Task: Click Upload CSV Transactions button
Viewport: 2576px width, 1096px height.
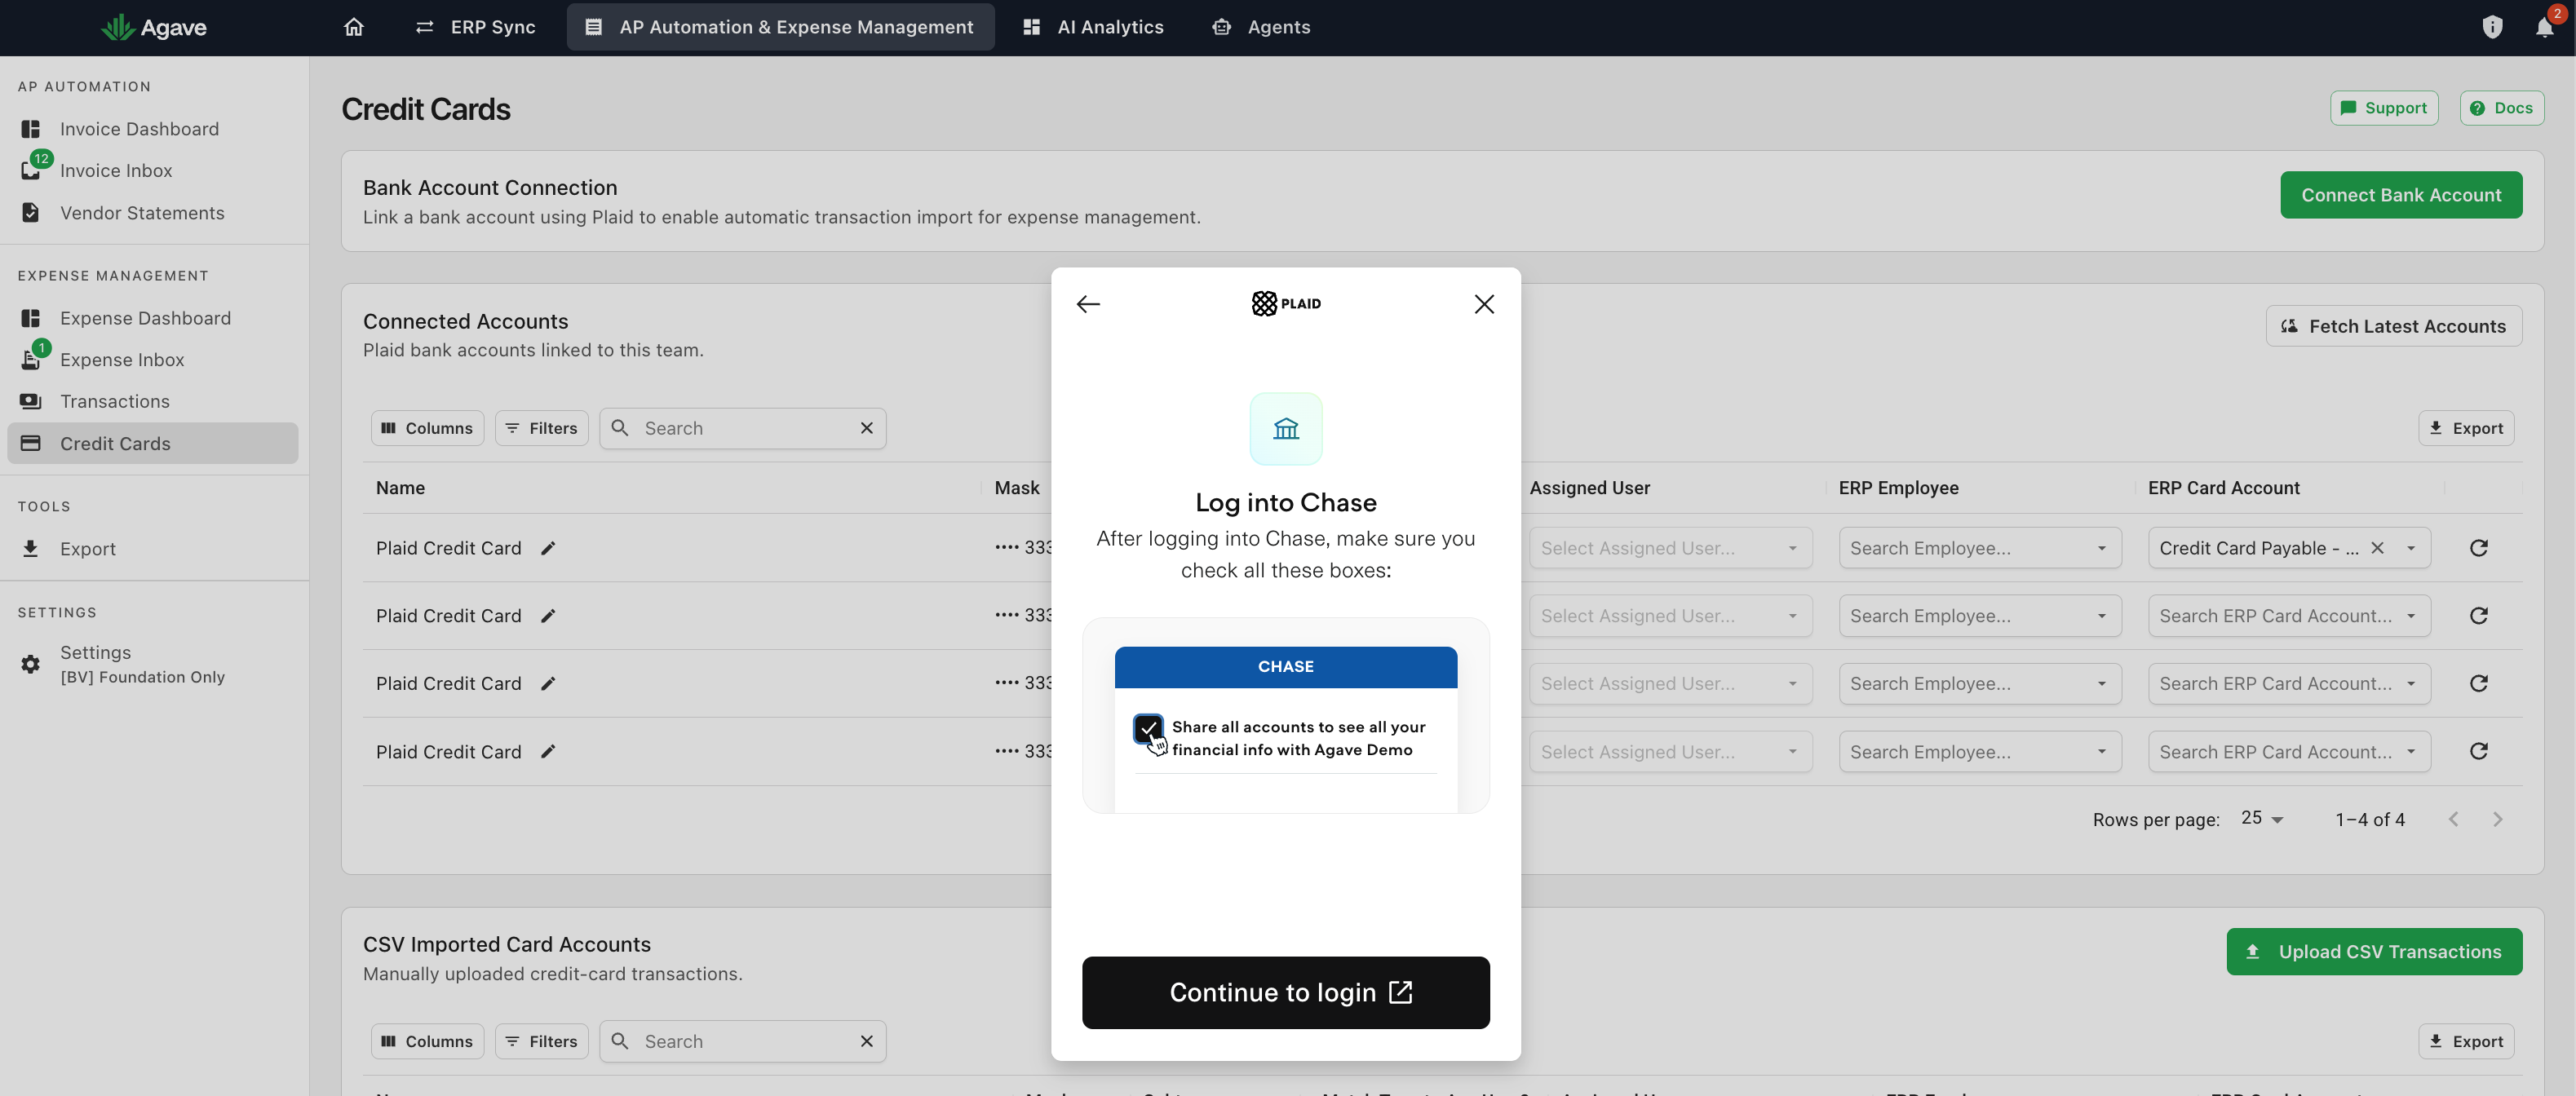Action: (2373, 952)
